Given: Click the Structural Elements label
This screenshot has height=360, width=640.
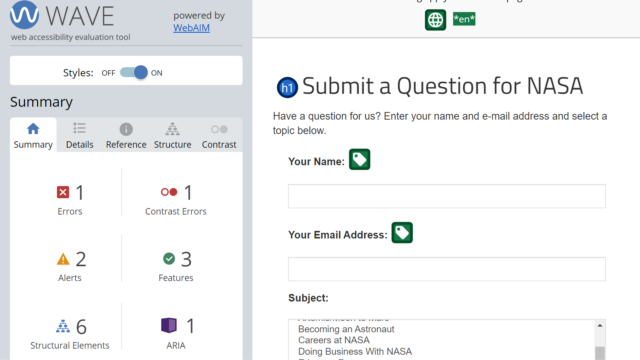Looking at the screenshot, I should (70, 345).
